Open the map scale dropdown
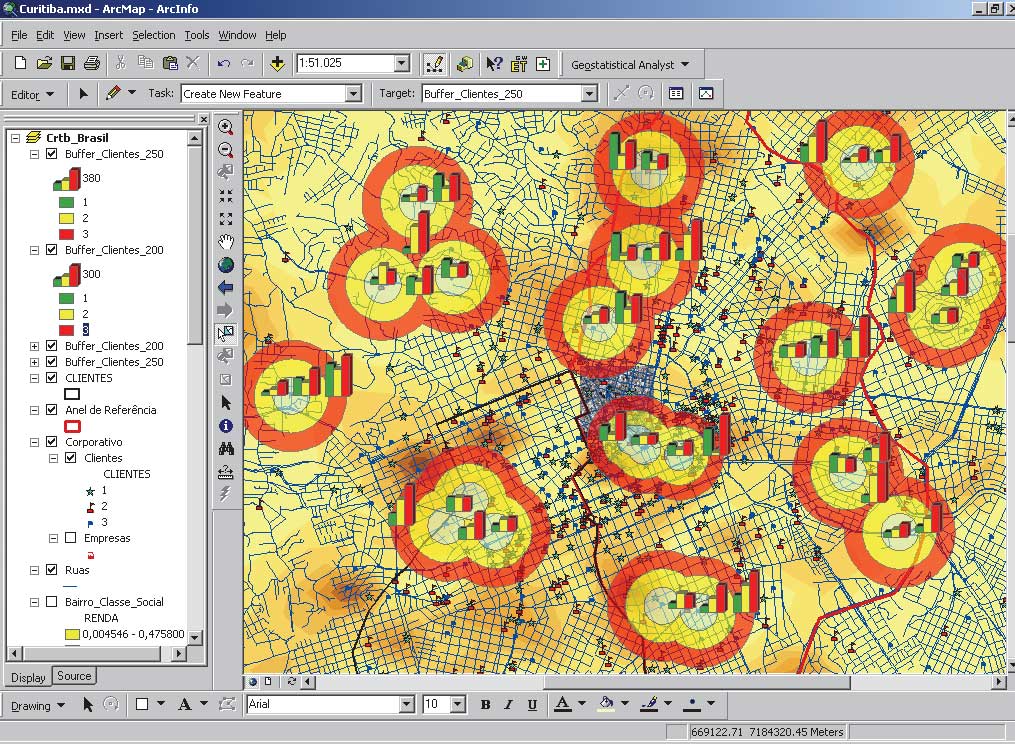 [x=401, y=63]
